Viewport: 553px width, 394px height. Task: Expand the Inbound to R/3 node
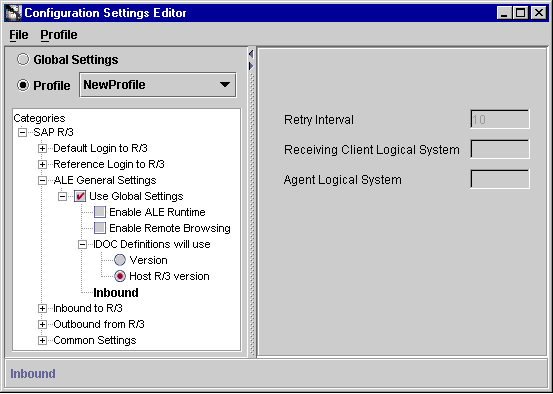(x=42, y=309)
